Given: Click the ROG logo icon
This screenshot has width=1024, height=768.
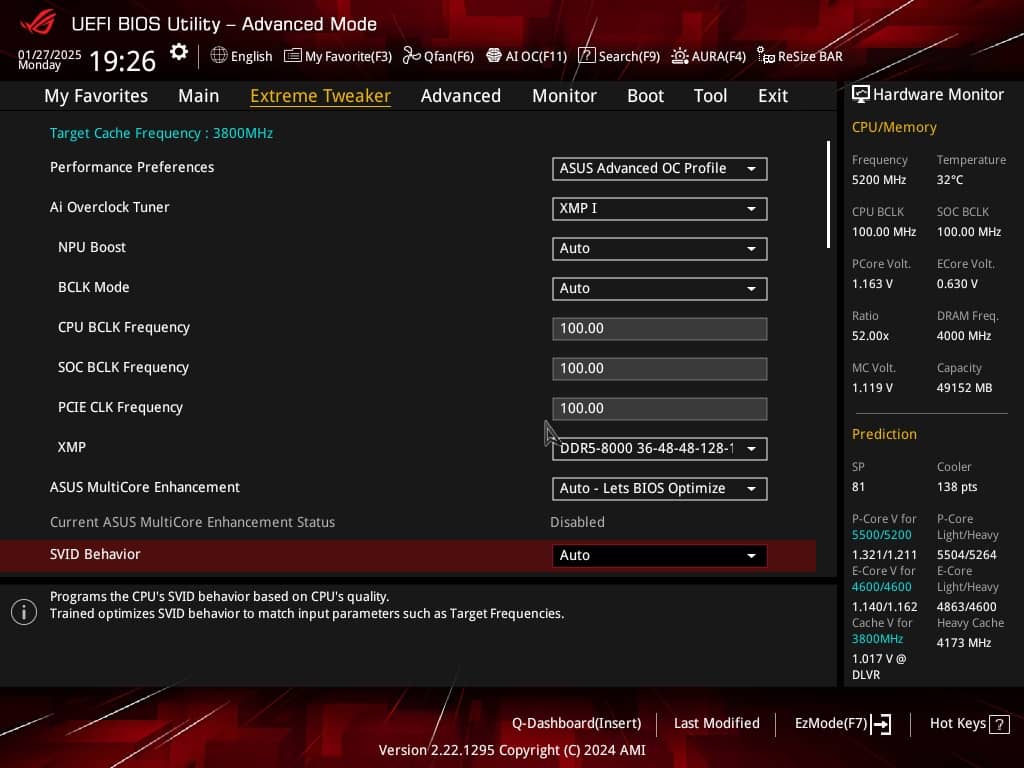Looking at the screenshot, I should coord(38,22).
